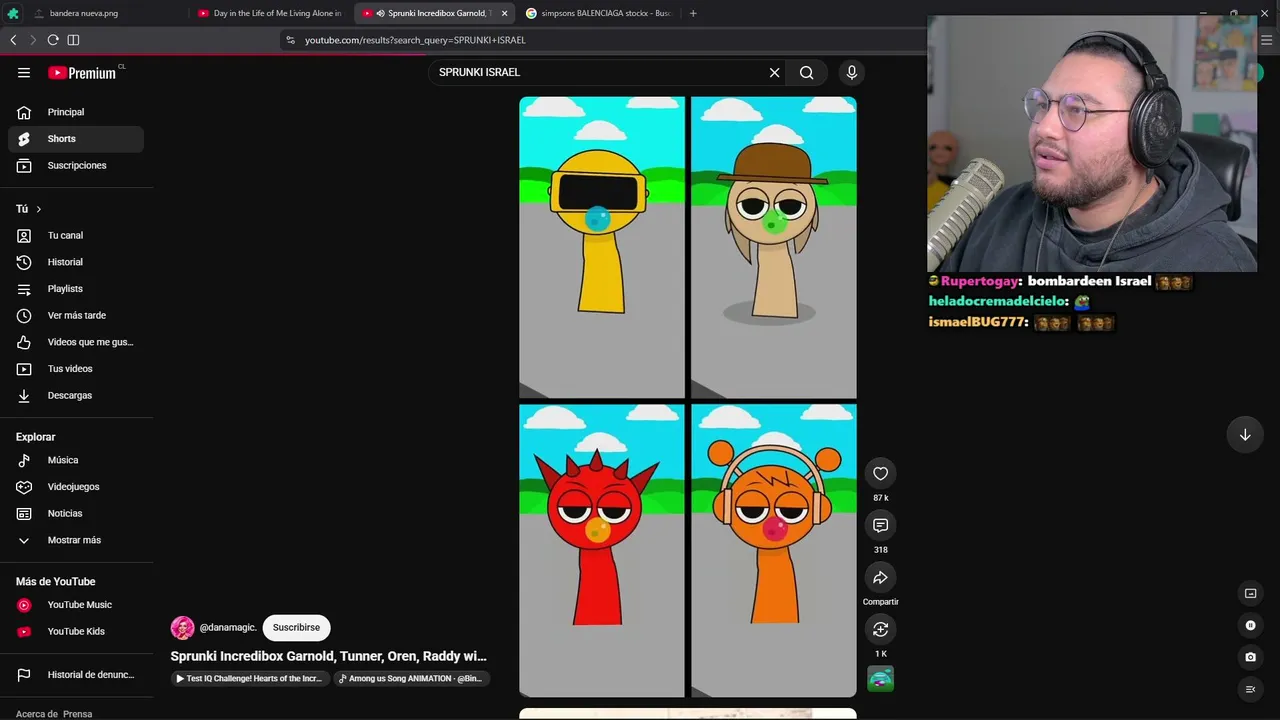Open the @danamagic channel avatar
The image size is (1280, 720).
tap(182, 628)
